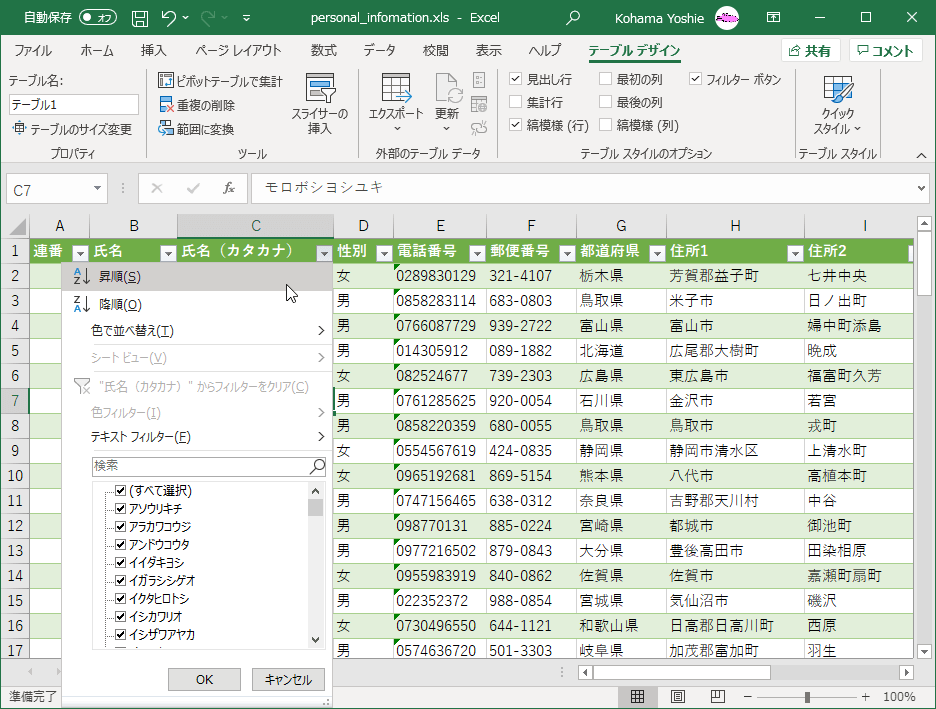Click the Refresh (更新) button
This screenshot has width=936, height=709.
tap(447, 104)
